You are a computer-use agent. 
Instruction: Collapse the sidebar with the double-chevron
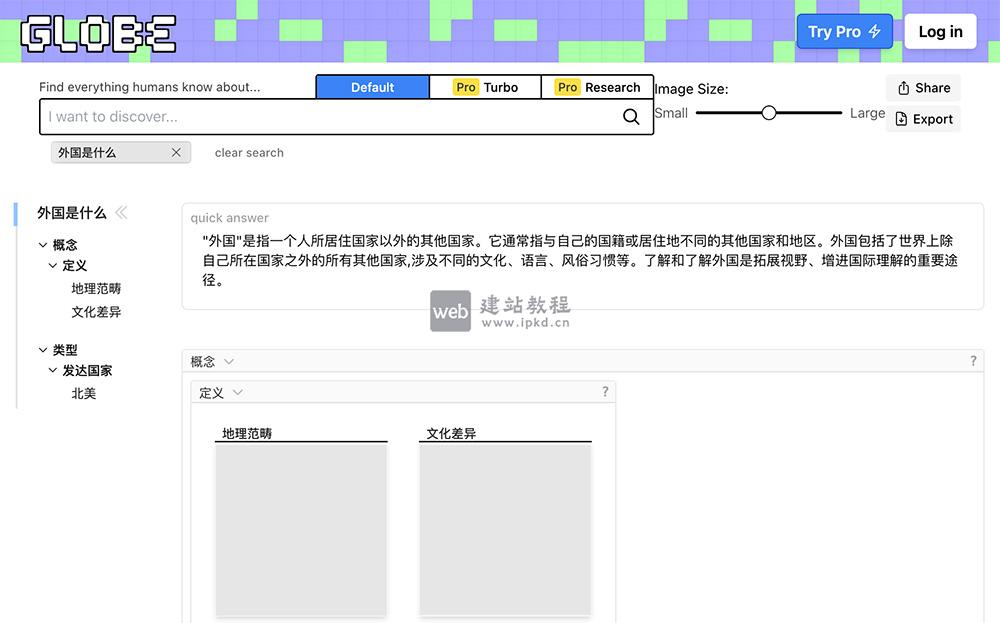point(121,212)
